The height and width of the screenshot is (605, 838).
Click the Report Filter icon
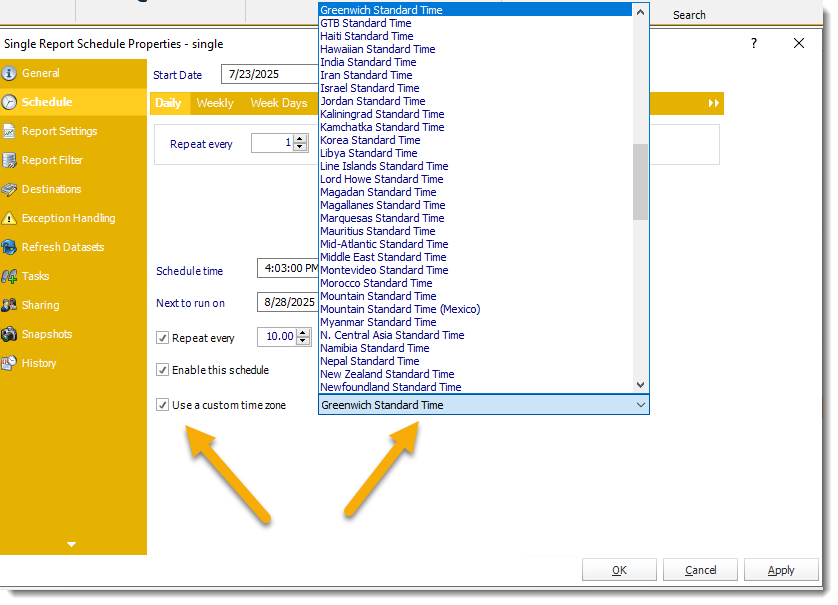pyautogui.click(x=9, y=160)
